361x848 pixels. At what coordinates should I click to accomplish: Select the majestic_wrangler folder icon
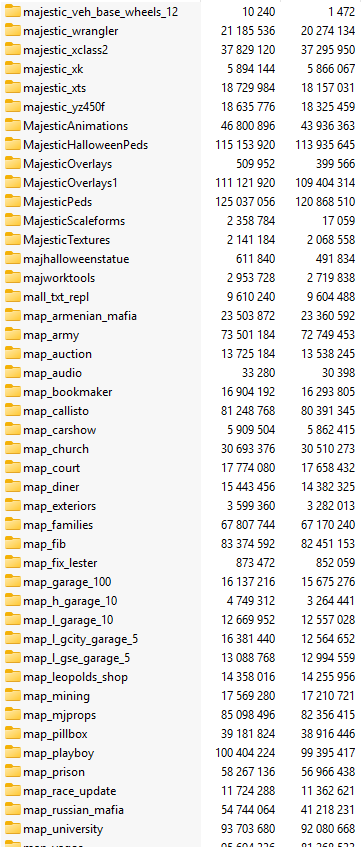pyautogui.click(x=12, y=31)
